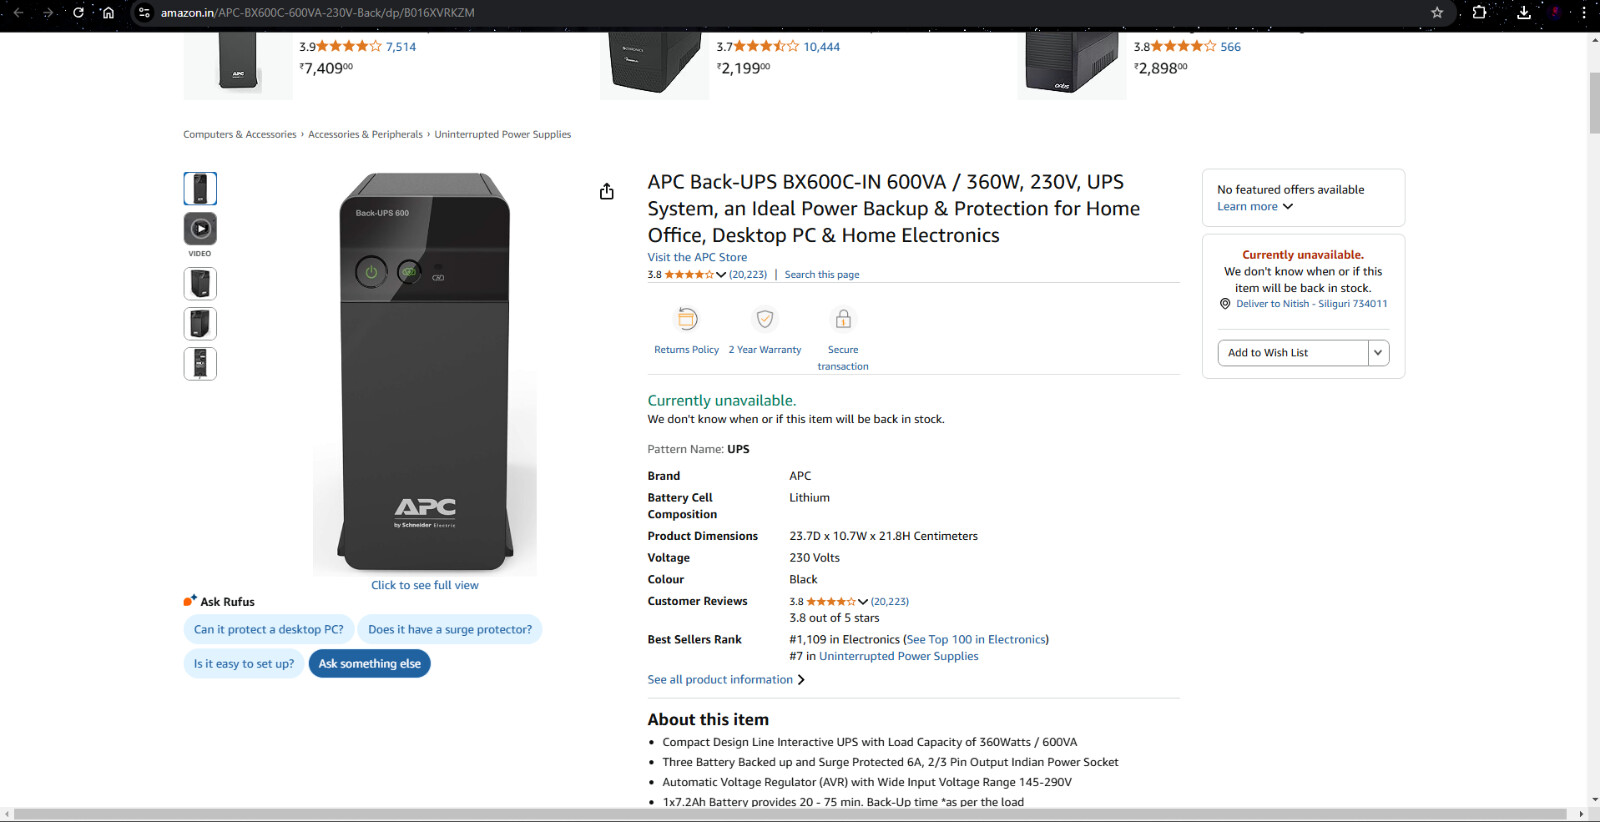
Task: Click the Add to Wish List button
Action: point(1293,353)
